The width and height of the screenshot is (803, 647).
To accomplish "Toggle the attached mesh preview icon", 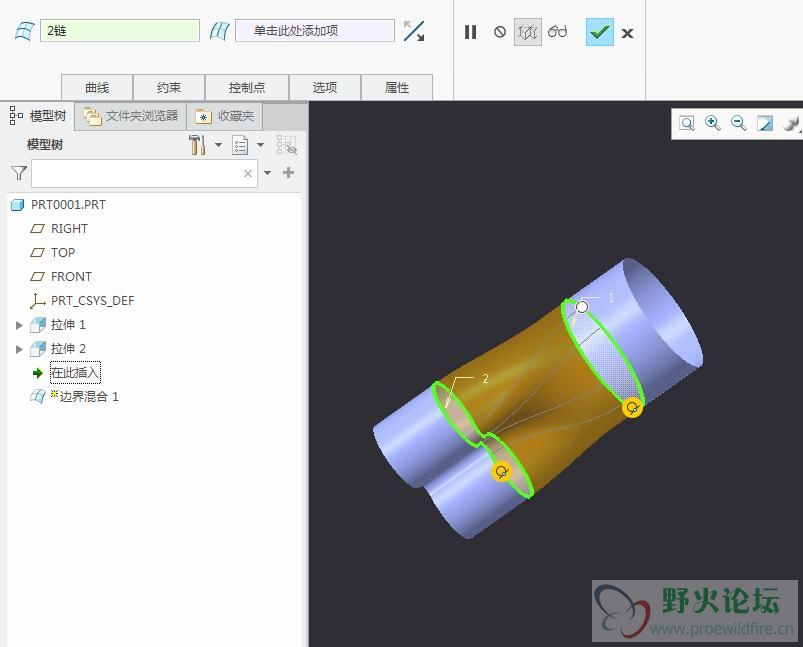I will 527,32.
